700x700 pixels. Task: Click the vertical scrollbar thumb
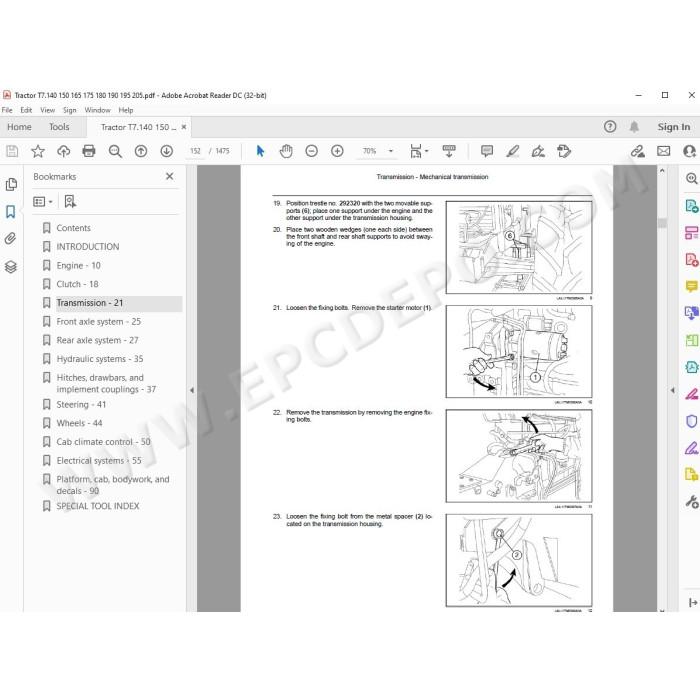click(x=662, y=222)
